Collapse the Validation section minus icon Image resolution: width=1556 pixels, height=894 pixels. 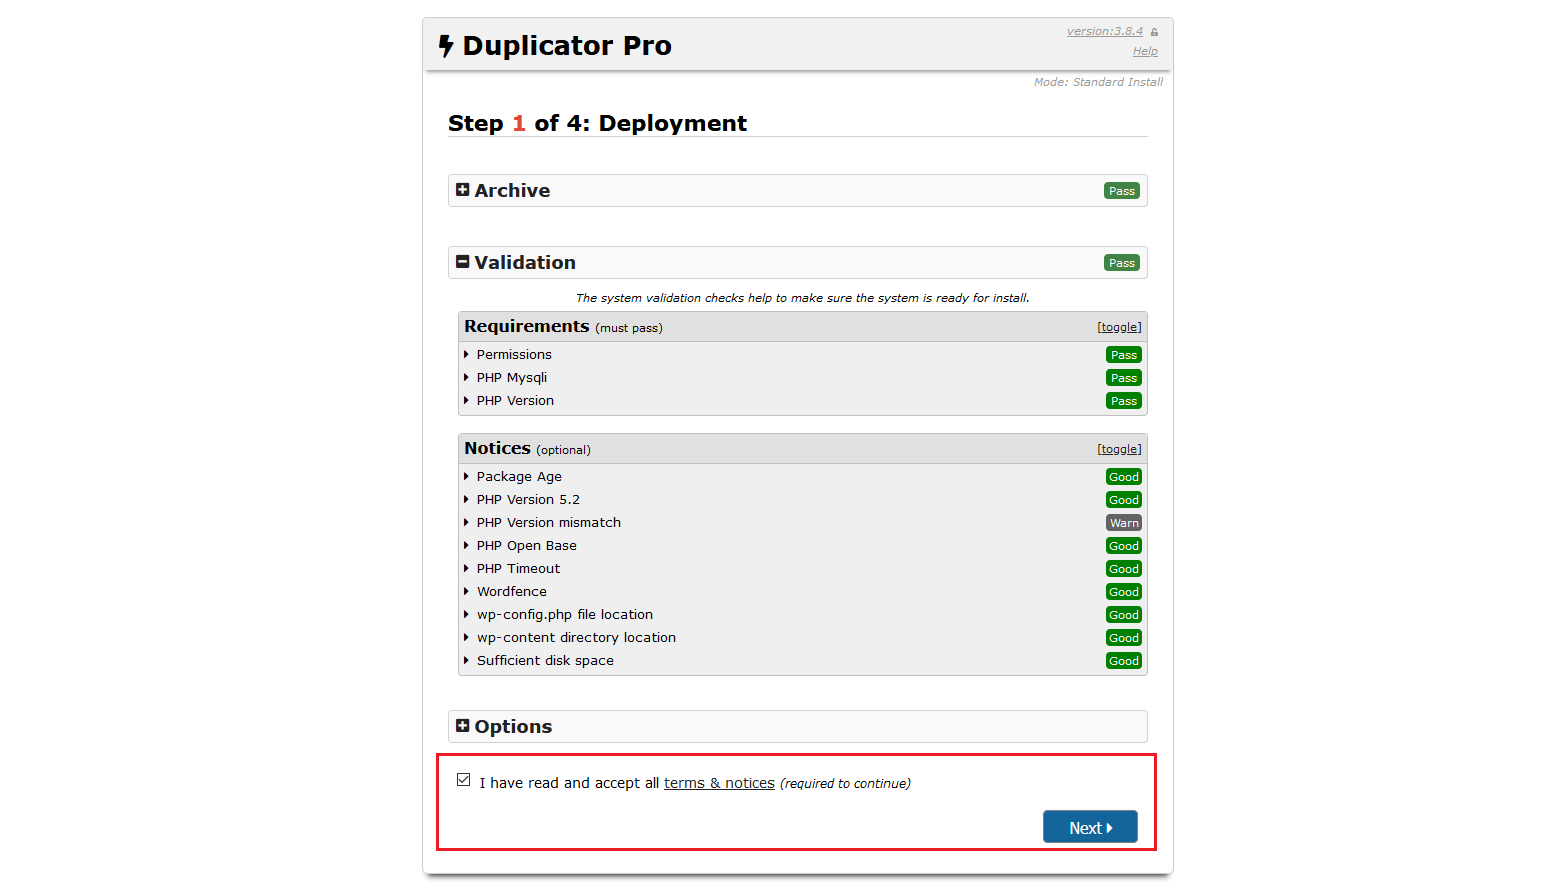point(462,262)
